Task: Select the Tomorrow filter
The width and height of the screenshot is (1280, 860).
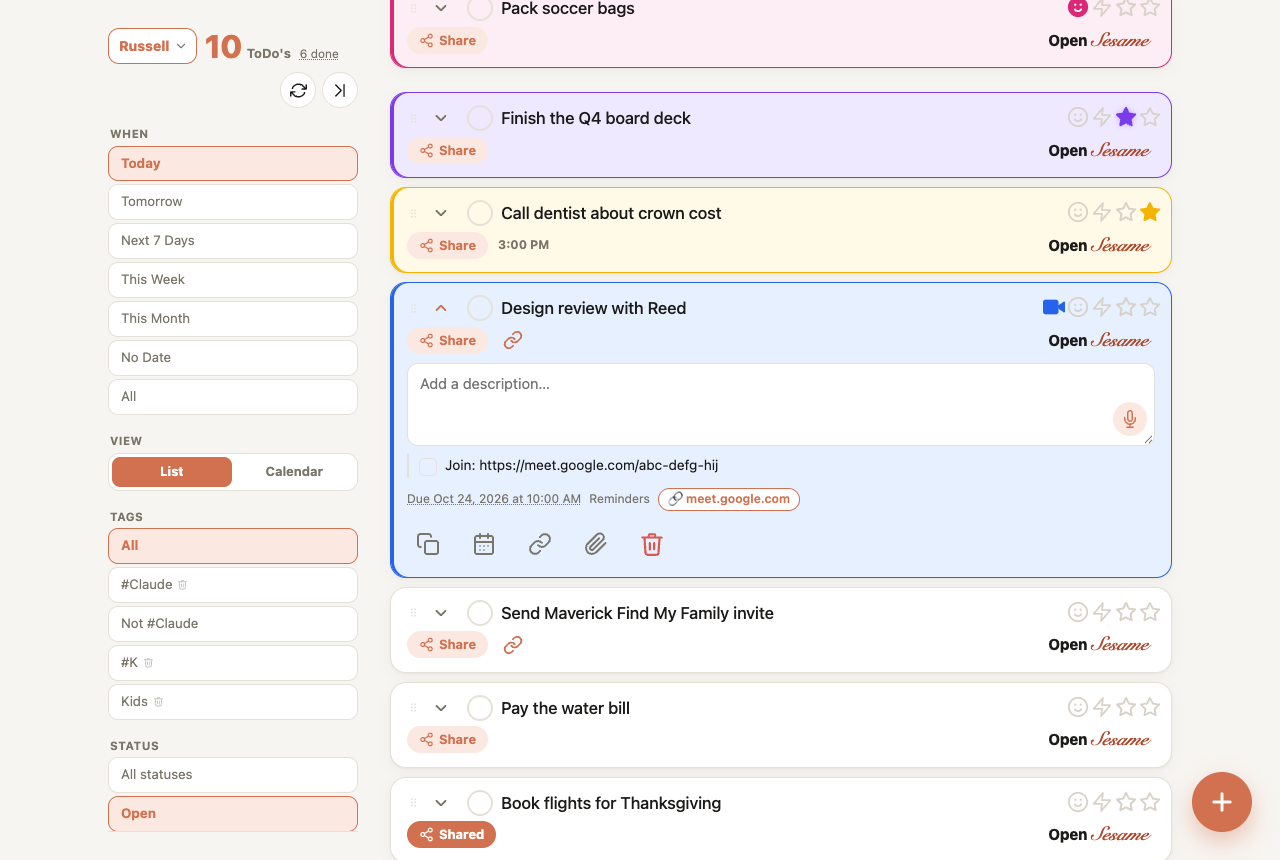Action: (233, 202)
